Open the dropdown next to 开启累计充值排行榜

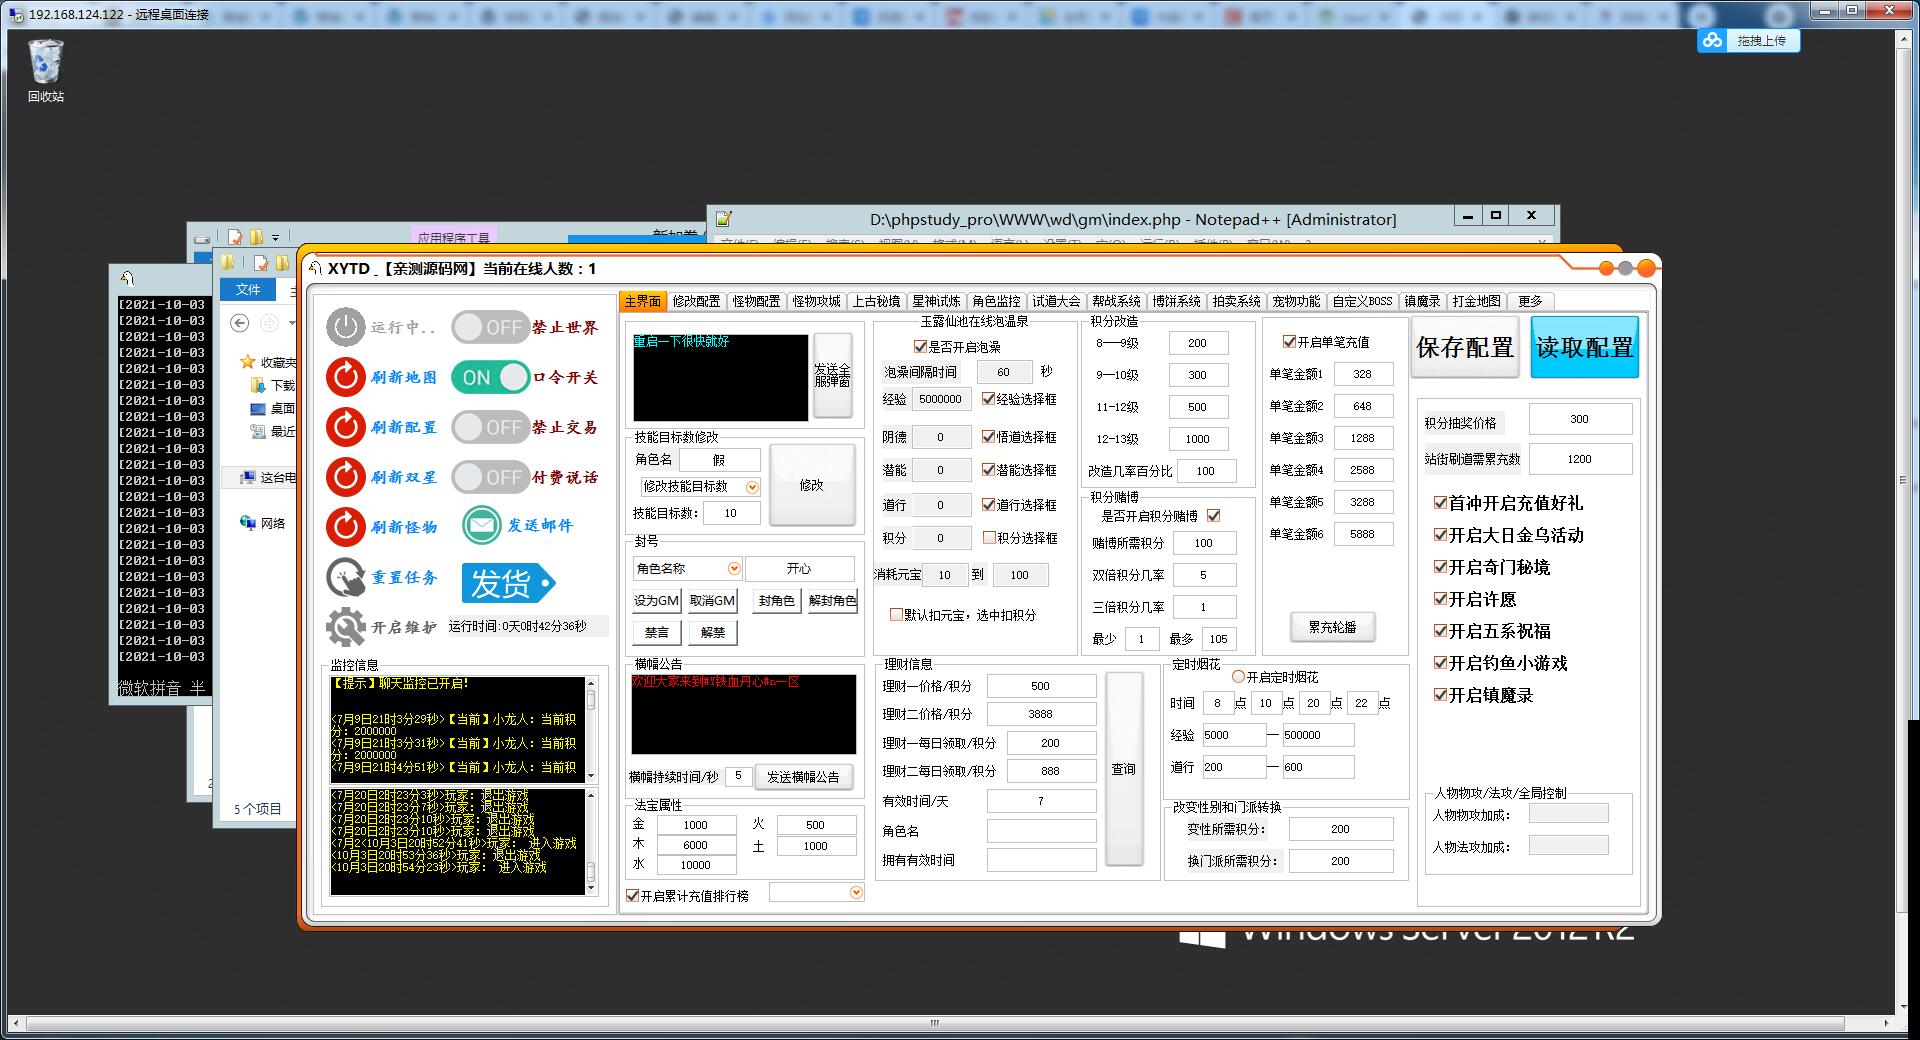click(856, 893)
